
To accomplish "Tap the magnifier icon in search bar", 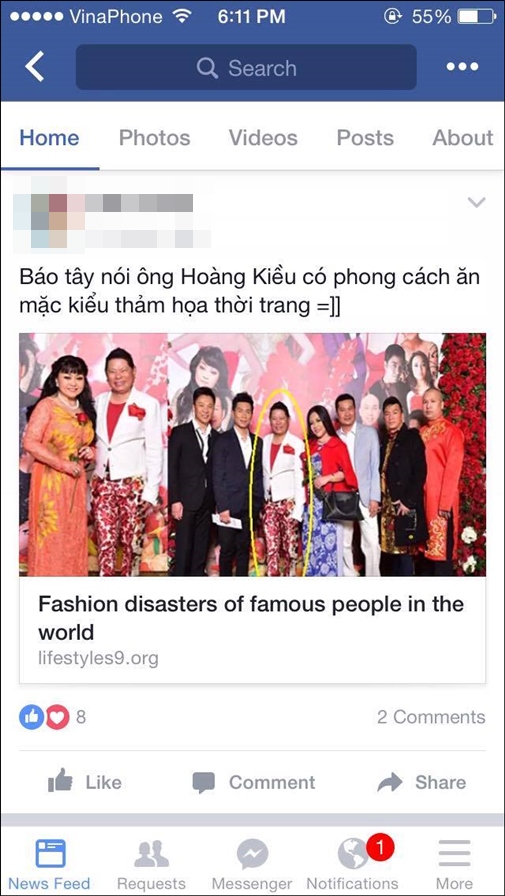I will [207, 68].
